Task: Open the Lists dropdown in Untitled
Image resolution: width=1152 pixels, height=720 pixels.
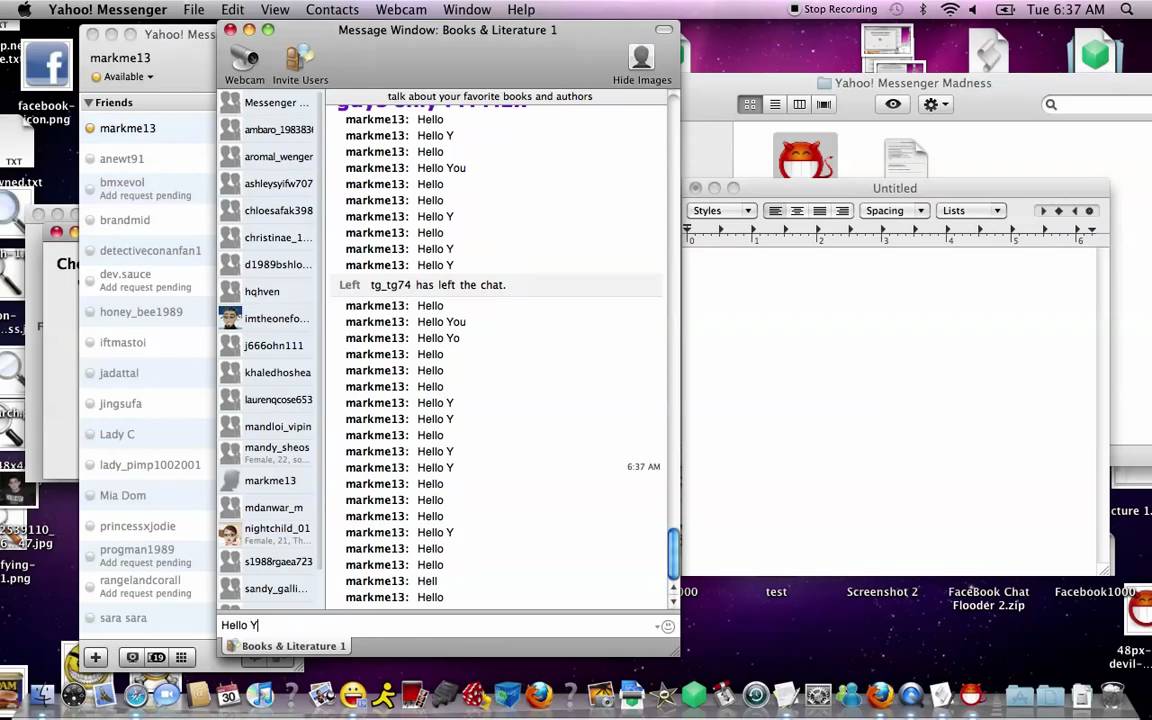Action: click(971, 211)
